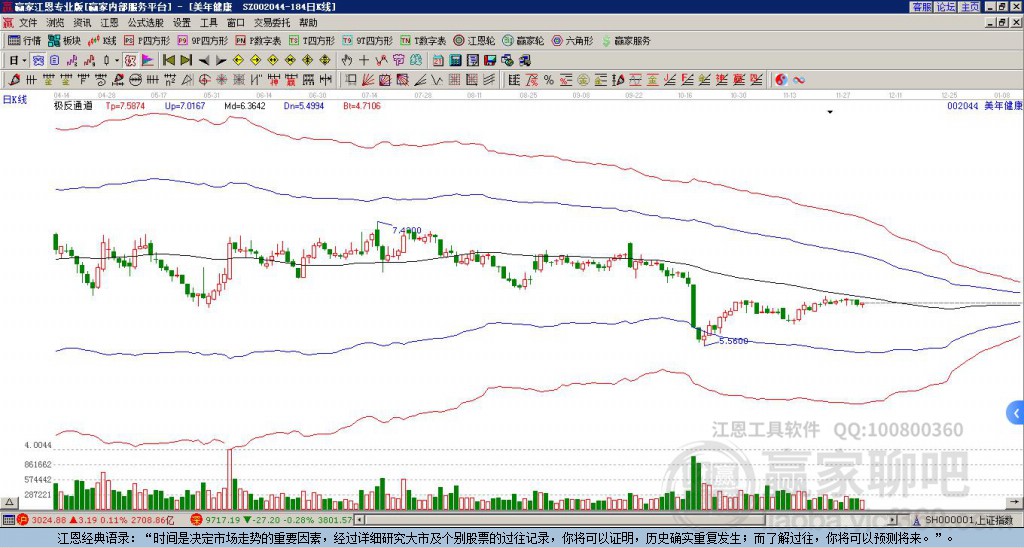Launch the 江恩轮 Gann wheel
1024x548 pixels.
(x=474, y=40)
